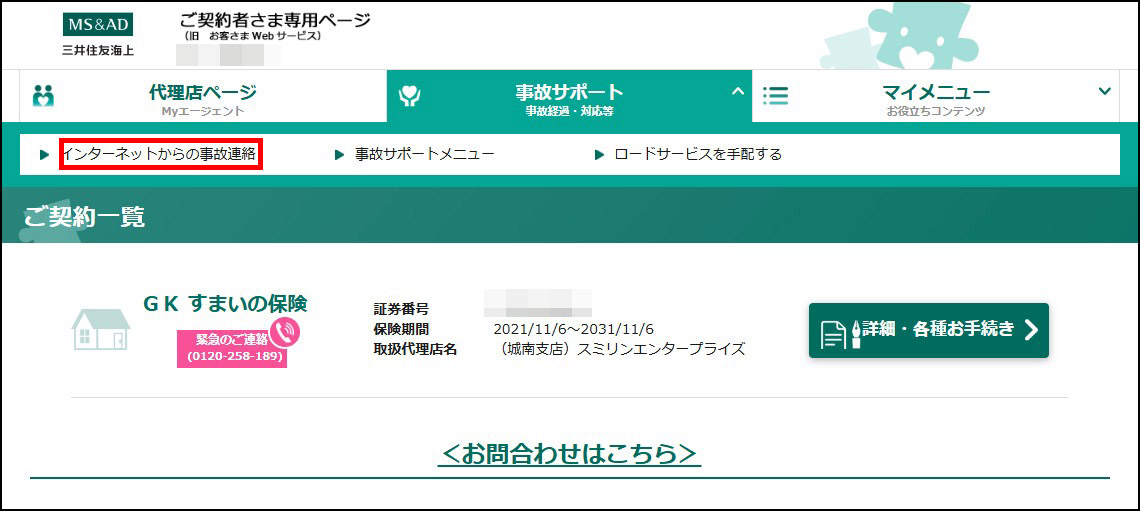Open 事故サポートメニュー link
Viewport: 1140px width, 511px height.
[424, 155]
